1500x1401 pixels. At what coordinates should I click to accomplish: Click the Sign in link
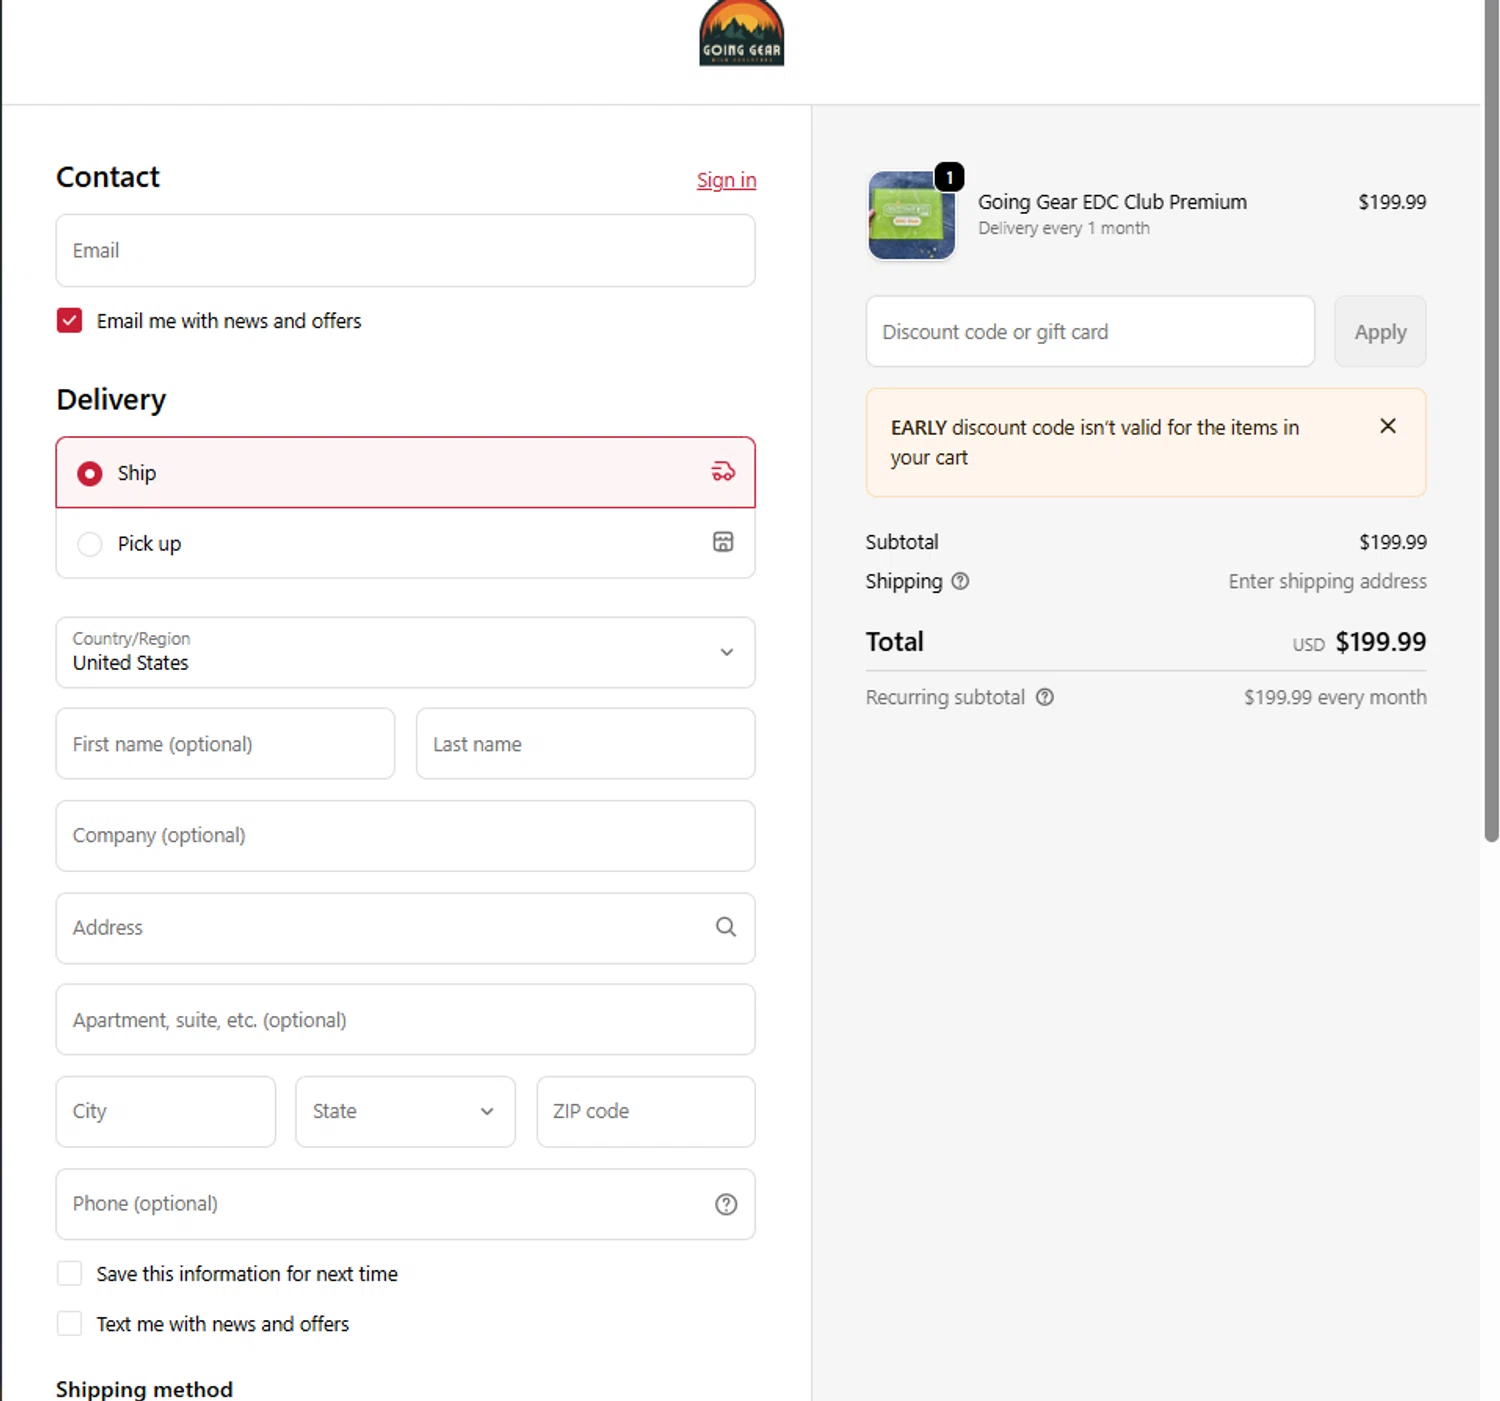coord(726,180)
